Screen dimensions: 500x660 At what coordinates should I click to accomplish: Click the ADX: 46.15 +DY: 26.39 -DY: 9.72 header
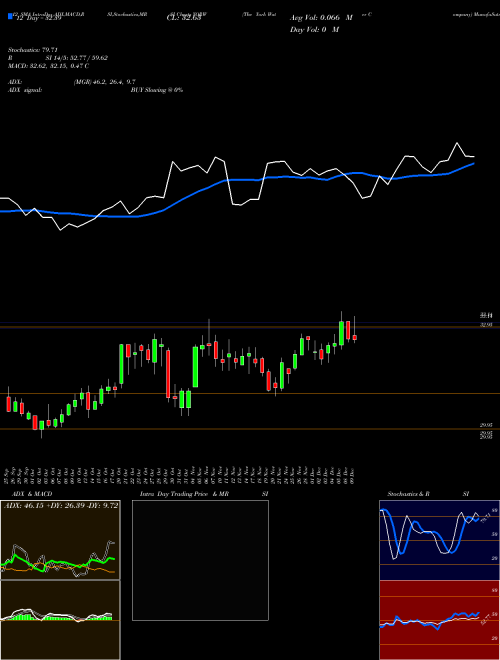coord(61,505)
